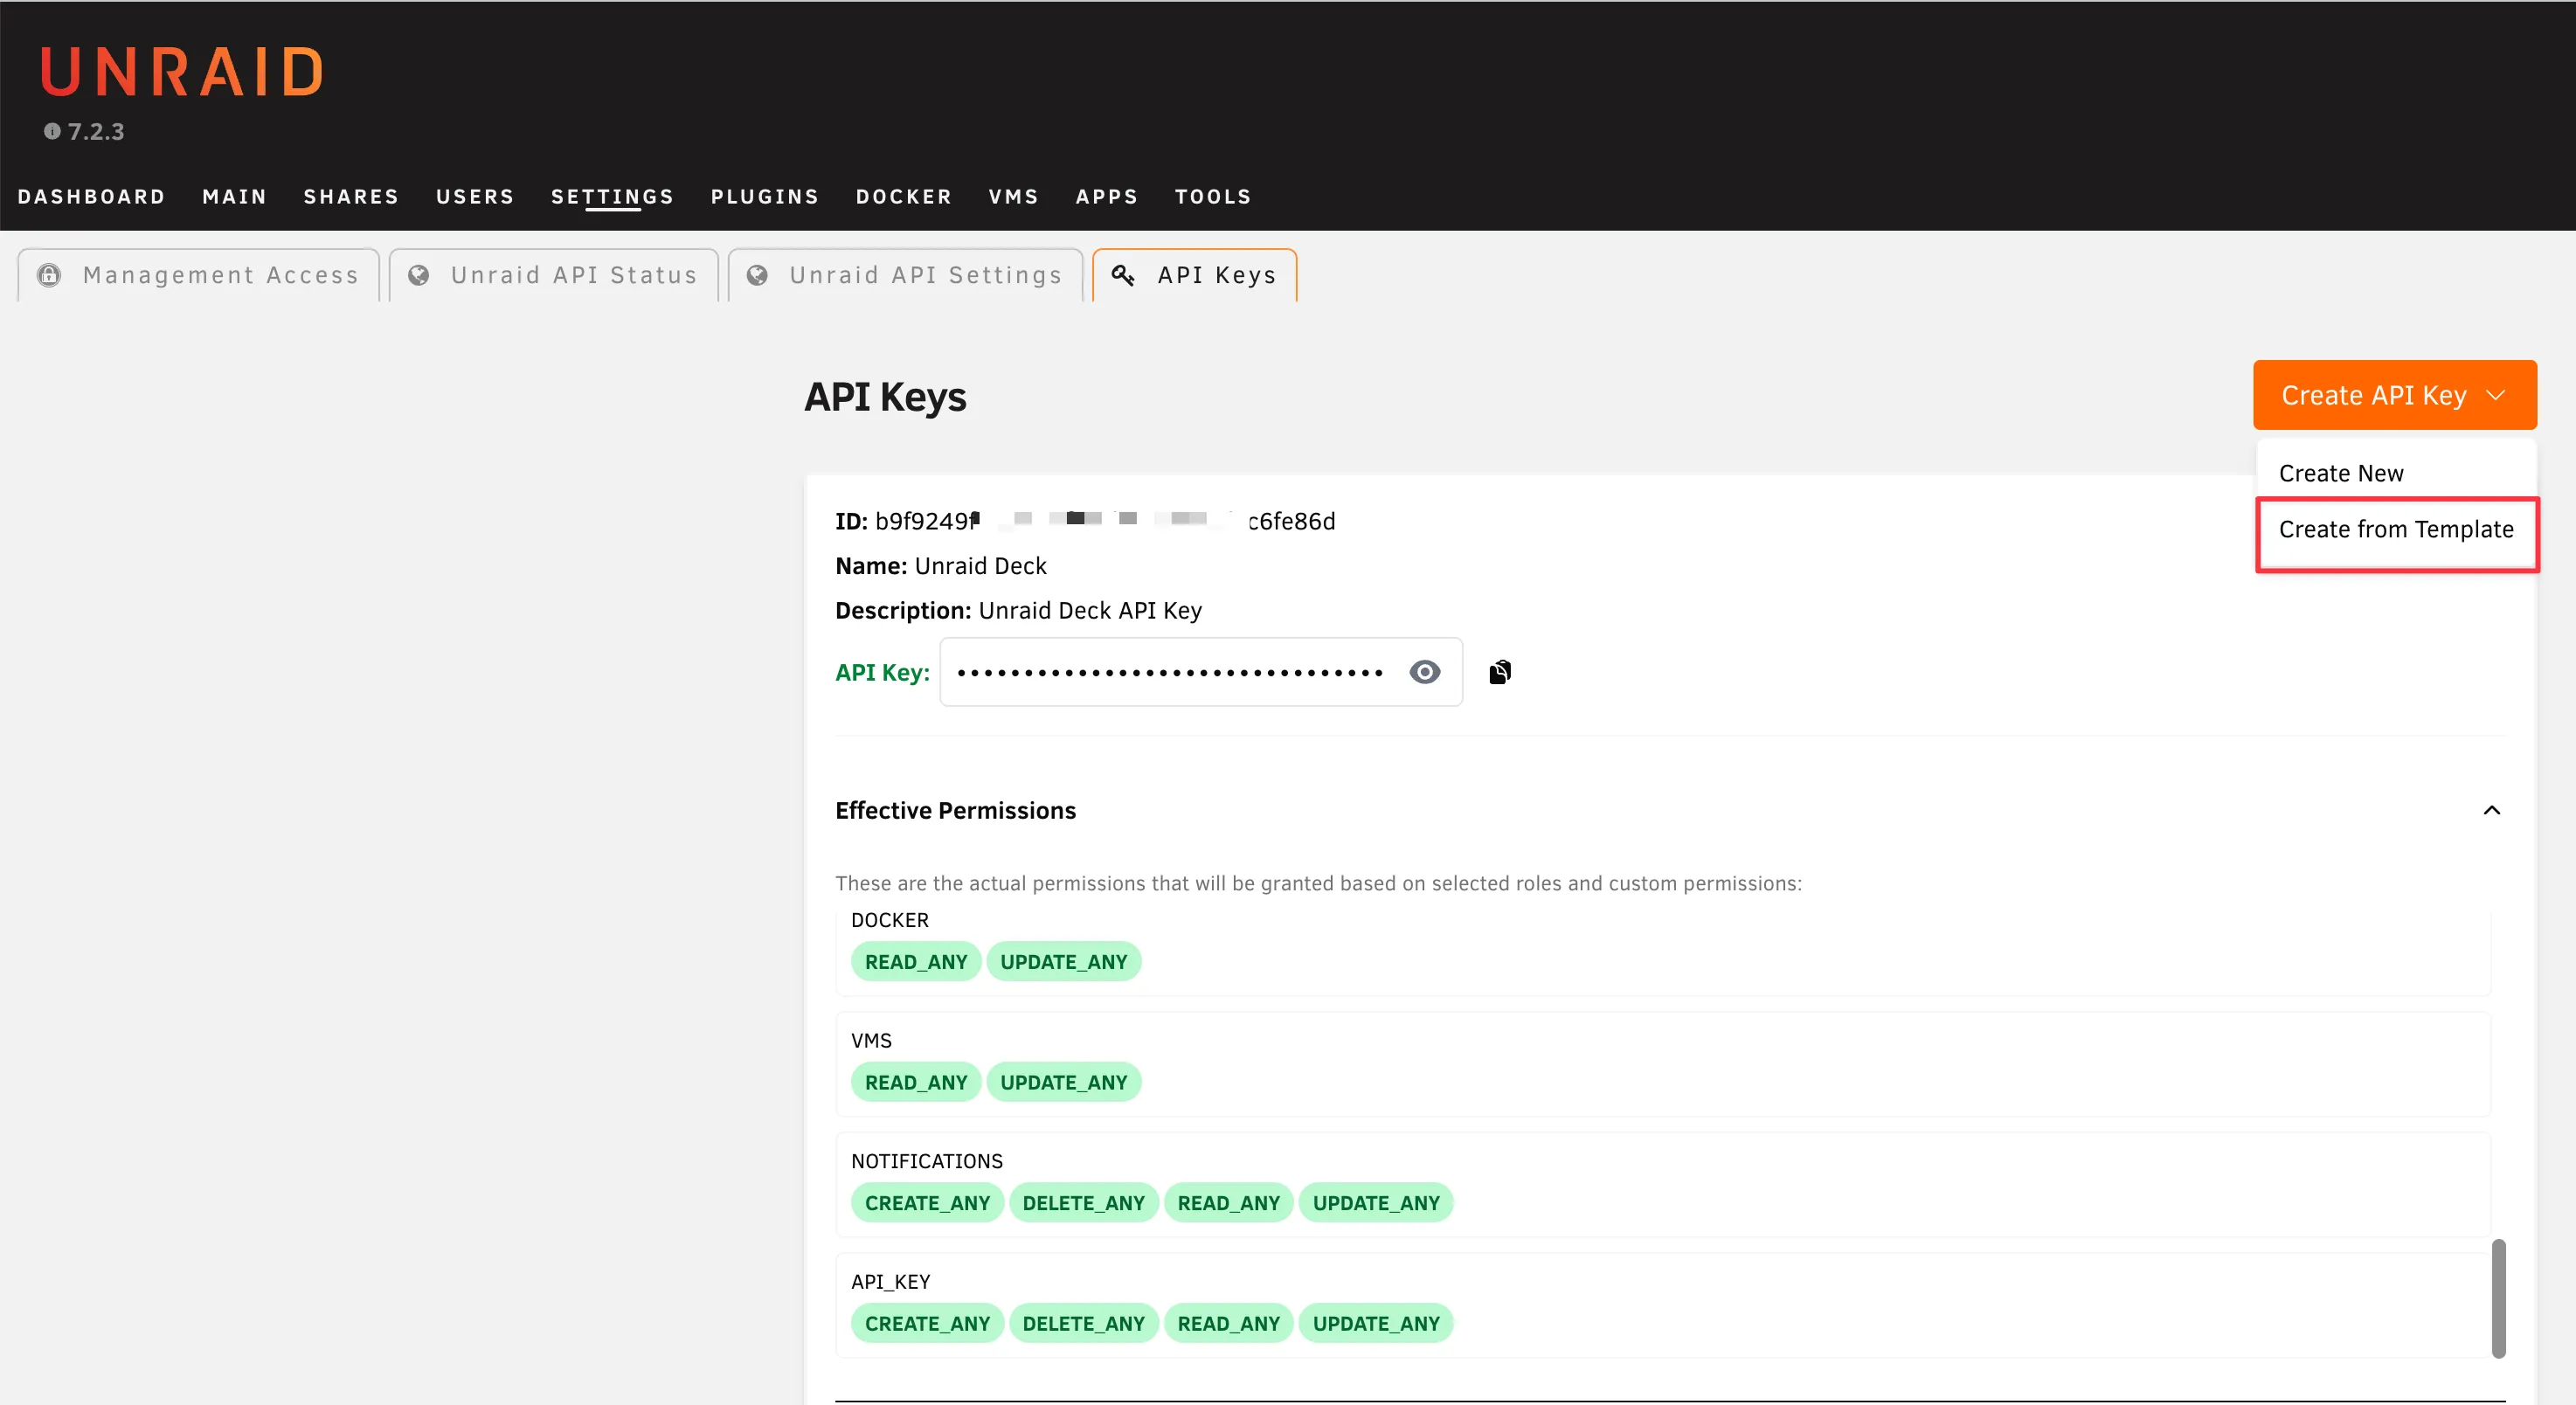This screenshot has width=2576, height=1405.
Task: Reveal the API key with eye icon
Action: coord(1425,672)
